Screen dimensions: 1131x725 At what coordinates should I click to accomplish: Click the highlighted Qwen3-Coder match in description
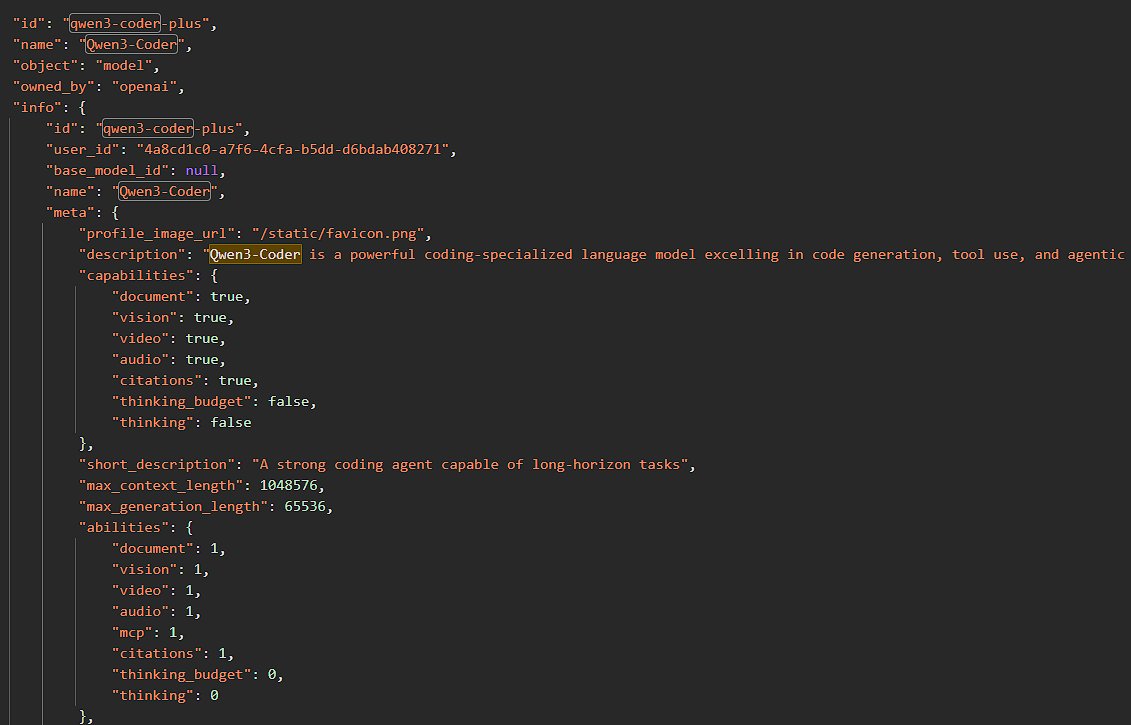tap(255, 255)
